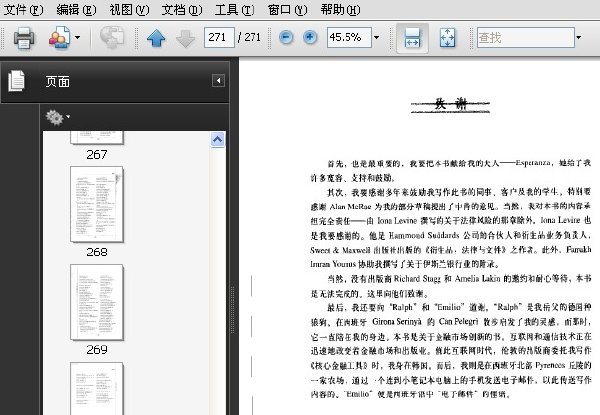The image size is (600, 415).
Task: Open the 文档(D) menu
Action: pos(182,10)
